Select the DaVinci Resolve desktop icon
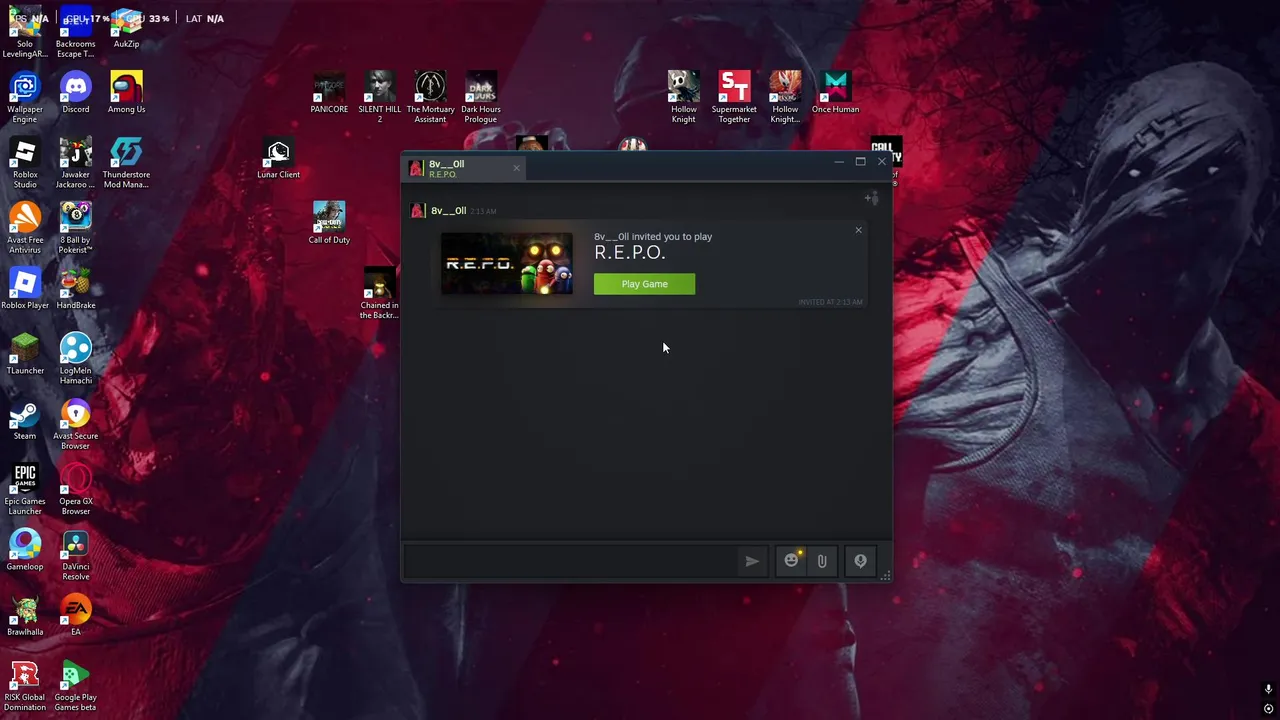The image size is (1280, 720). pos(75,554)
